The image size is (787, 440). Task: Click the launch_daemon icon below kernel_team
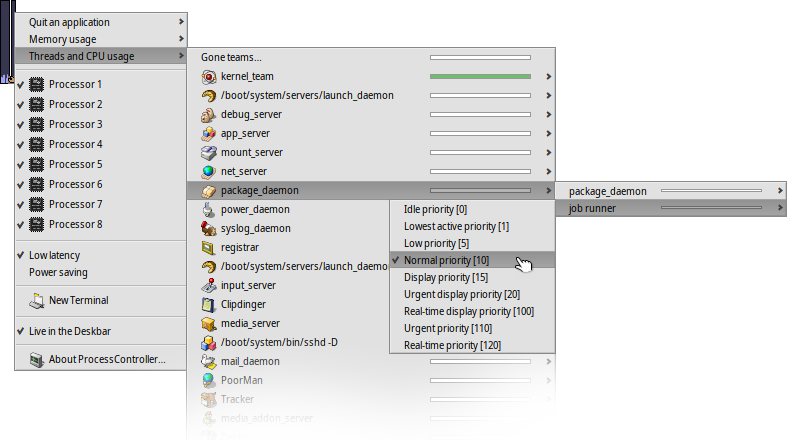pos(208,96)
